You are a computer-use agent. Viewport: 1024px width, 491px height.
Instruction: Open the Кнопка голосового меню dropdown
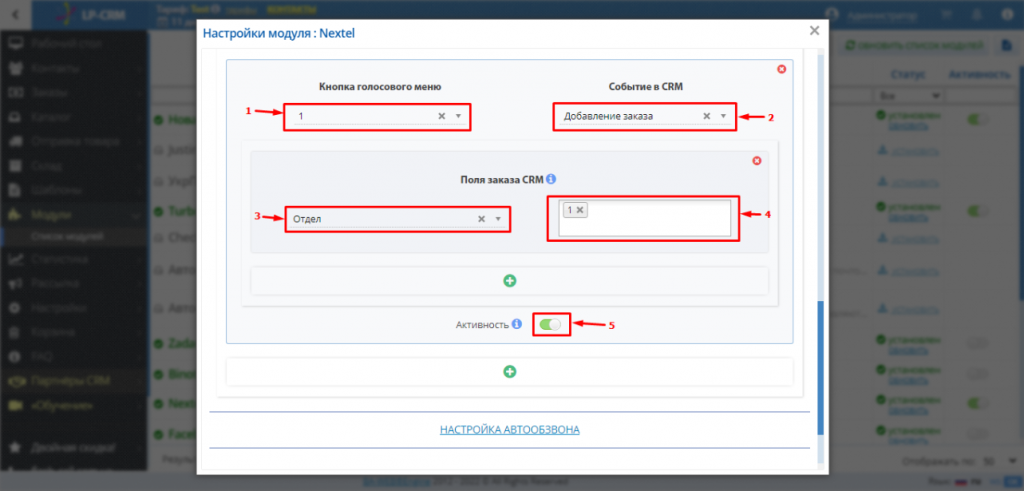pyautogui.click(x=458, y=116)
